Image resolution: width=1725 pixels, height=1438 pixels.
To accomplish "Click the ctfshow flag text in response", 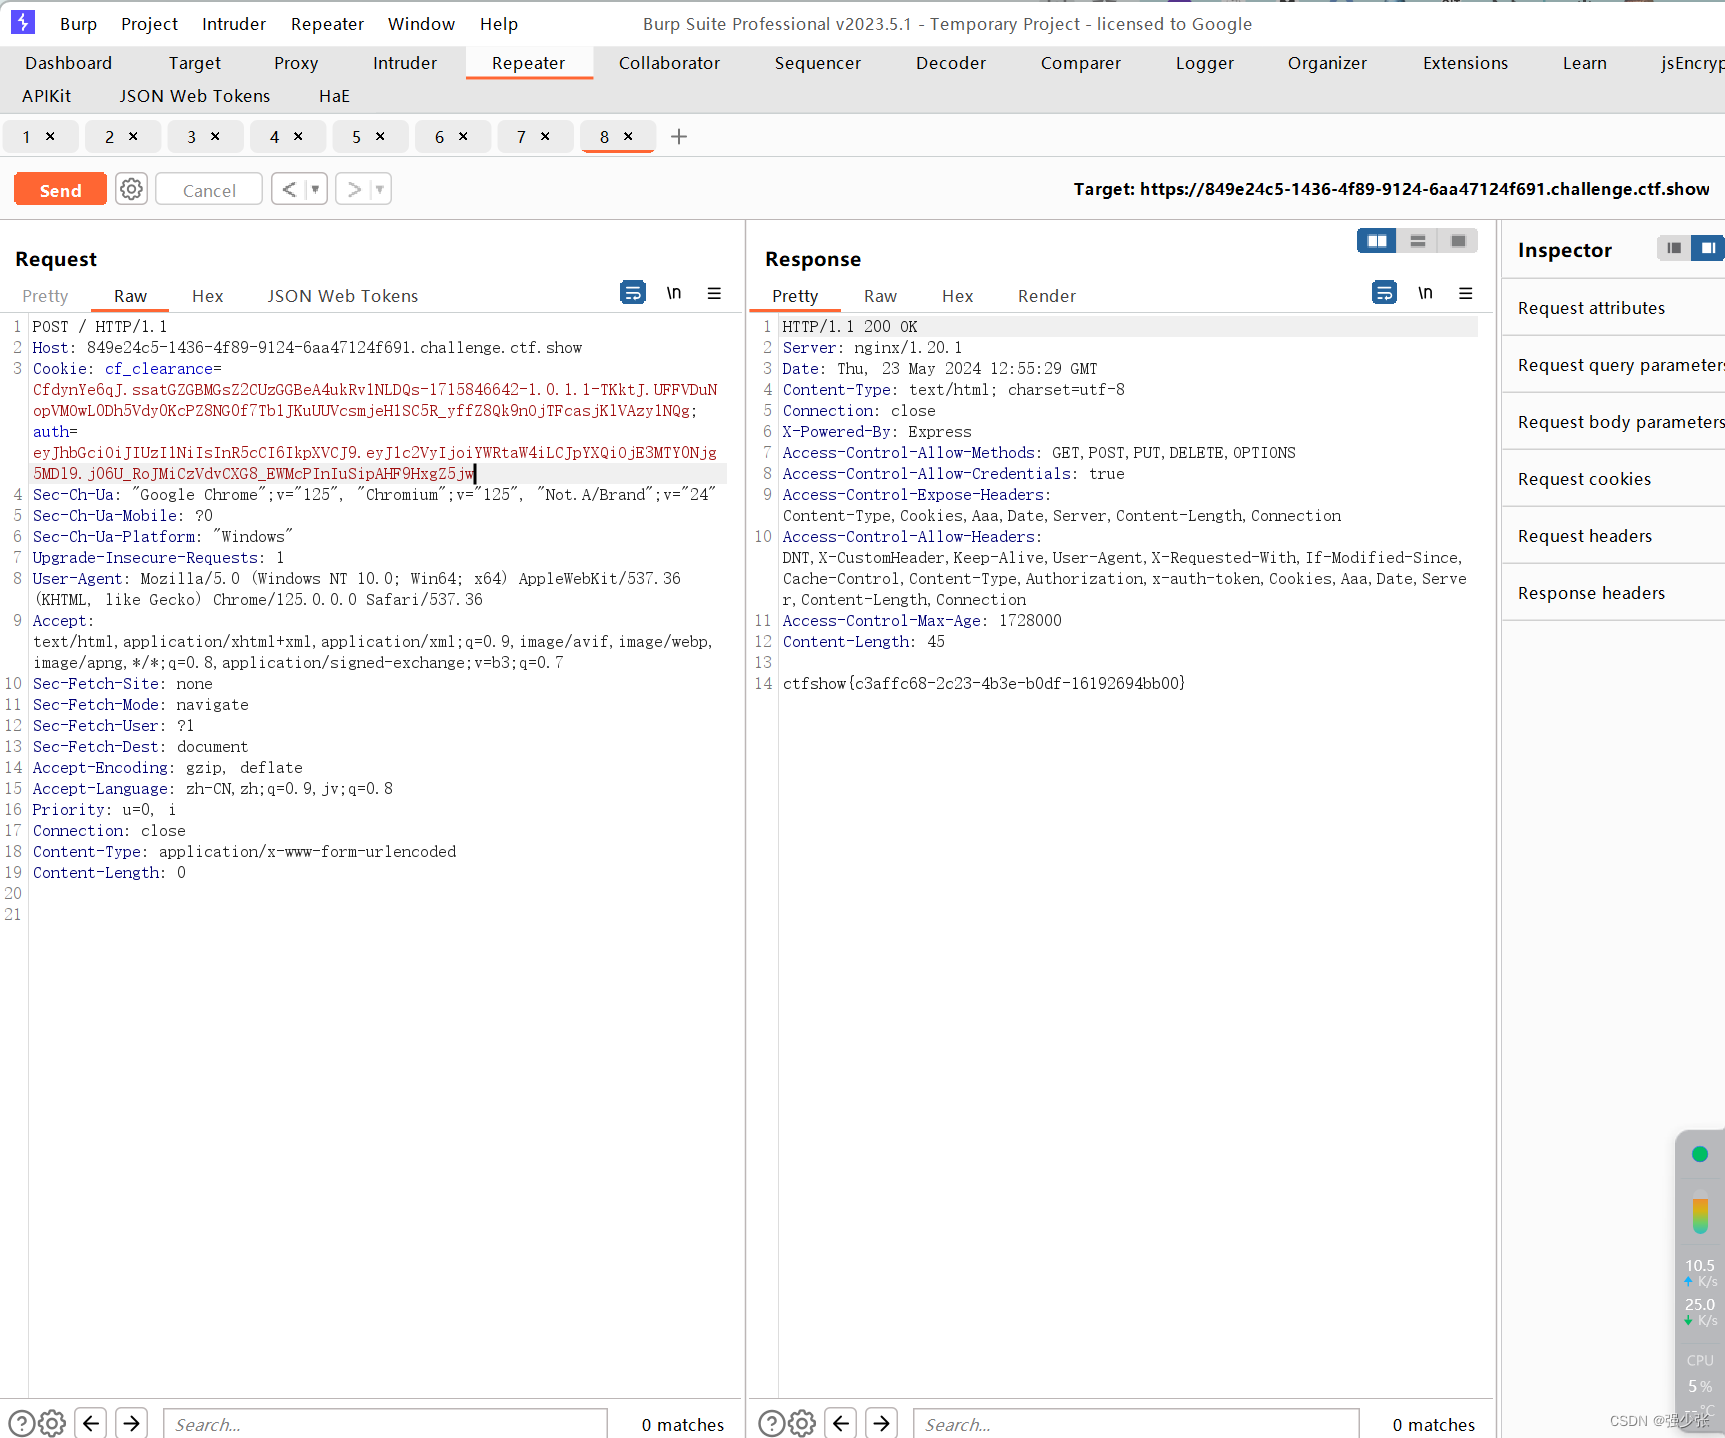I will pos(984,684).
